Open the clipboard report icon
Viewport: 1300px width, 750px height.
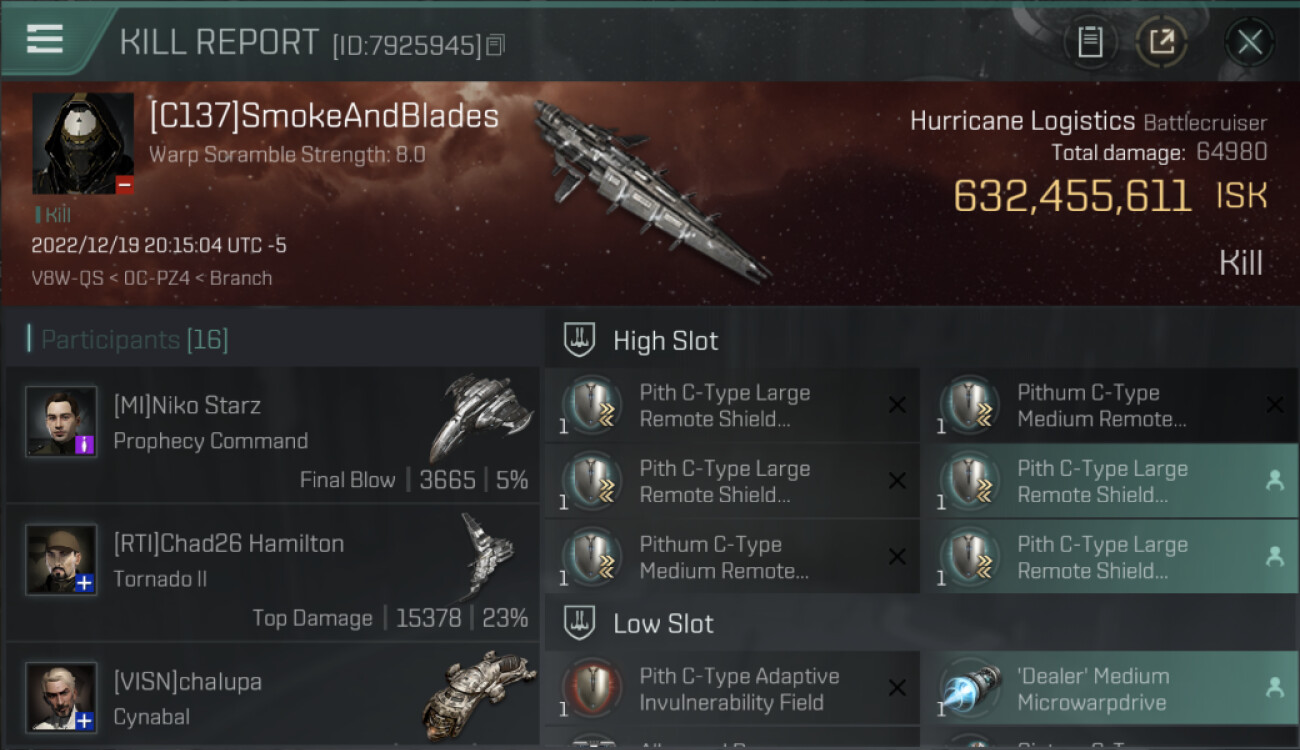click(x=1090, y=42)
